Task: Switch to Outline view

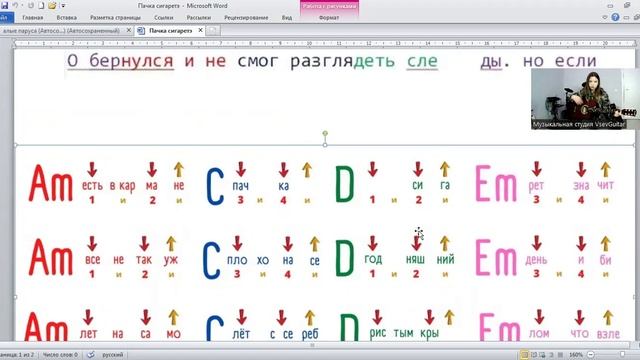Action: click(x=551, y=355)
